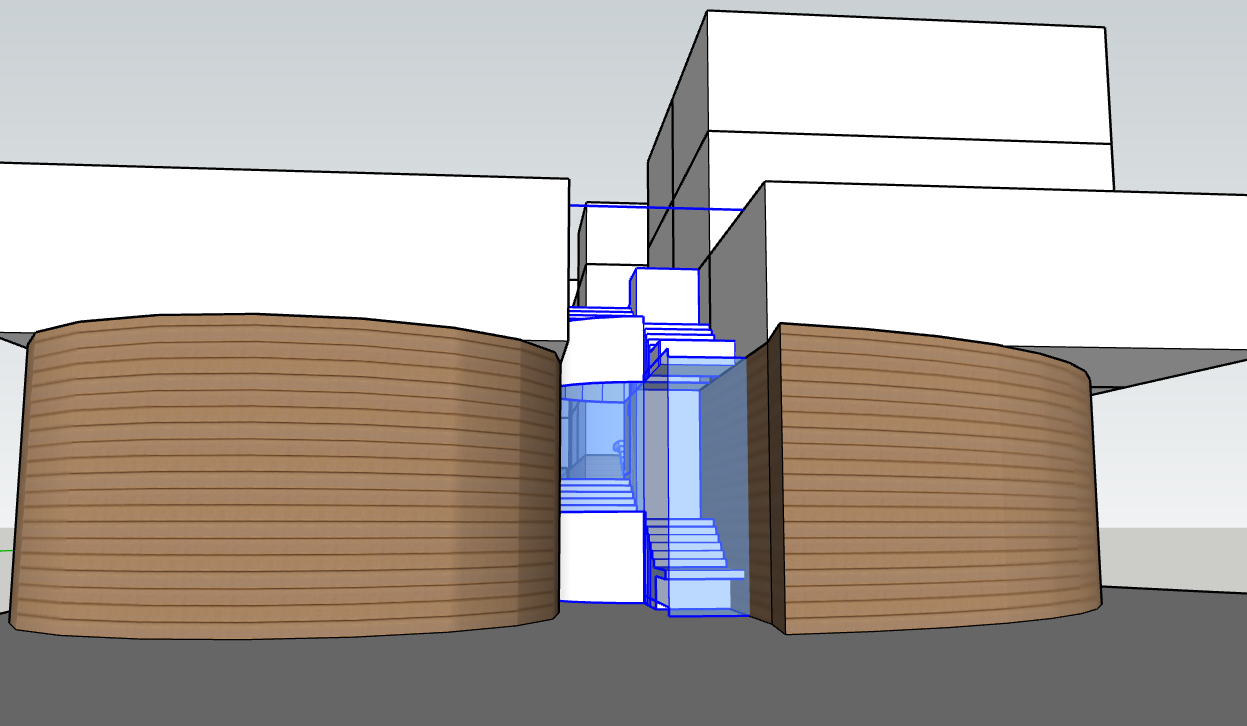The width and height of the screenshot is (1247, 726).
Task: Click the small round object inside the blue entrance
Action: [x=618, y=447]
